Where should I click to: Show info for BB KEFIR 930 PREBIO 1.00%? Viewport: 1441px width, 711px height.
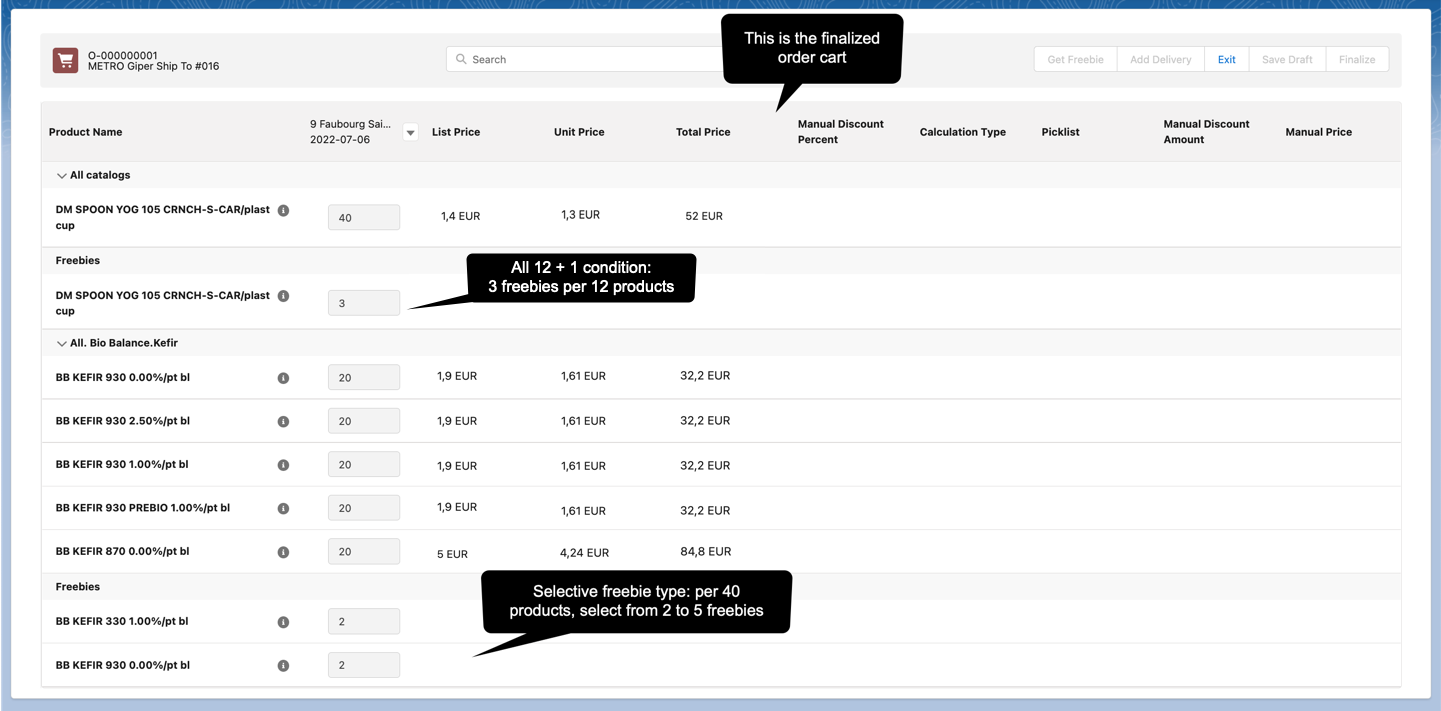point(283,509)
